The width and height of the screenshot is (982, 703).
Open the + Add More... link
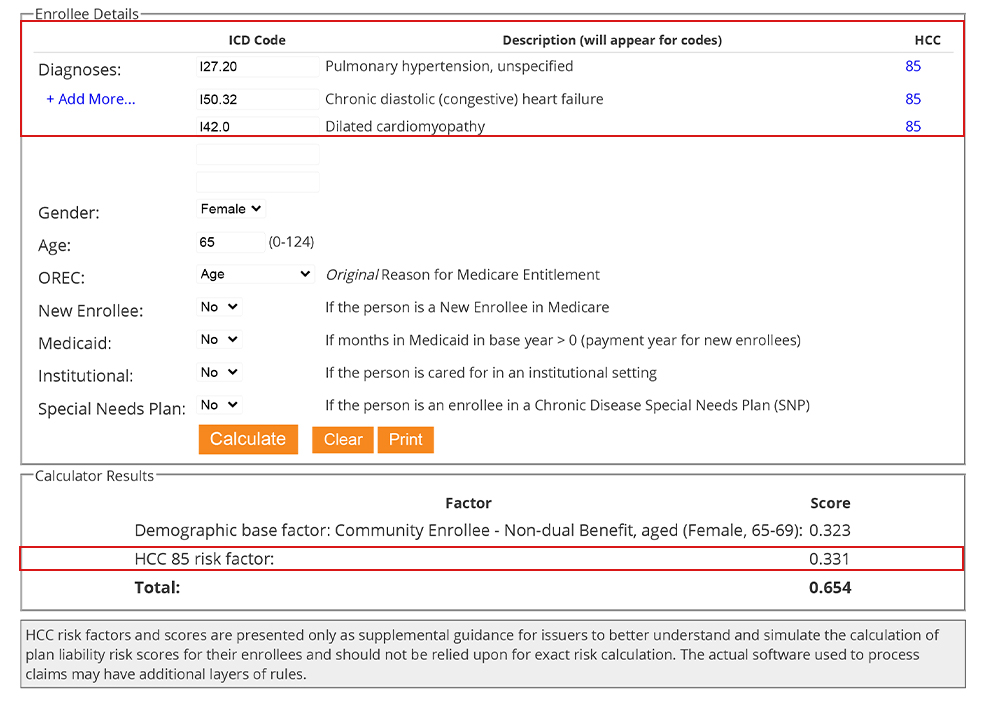[x=91, y=99]
